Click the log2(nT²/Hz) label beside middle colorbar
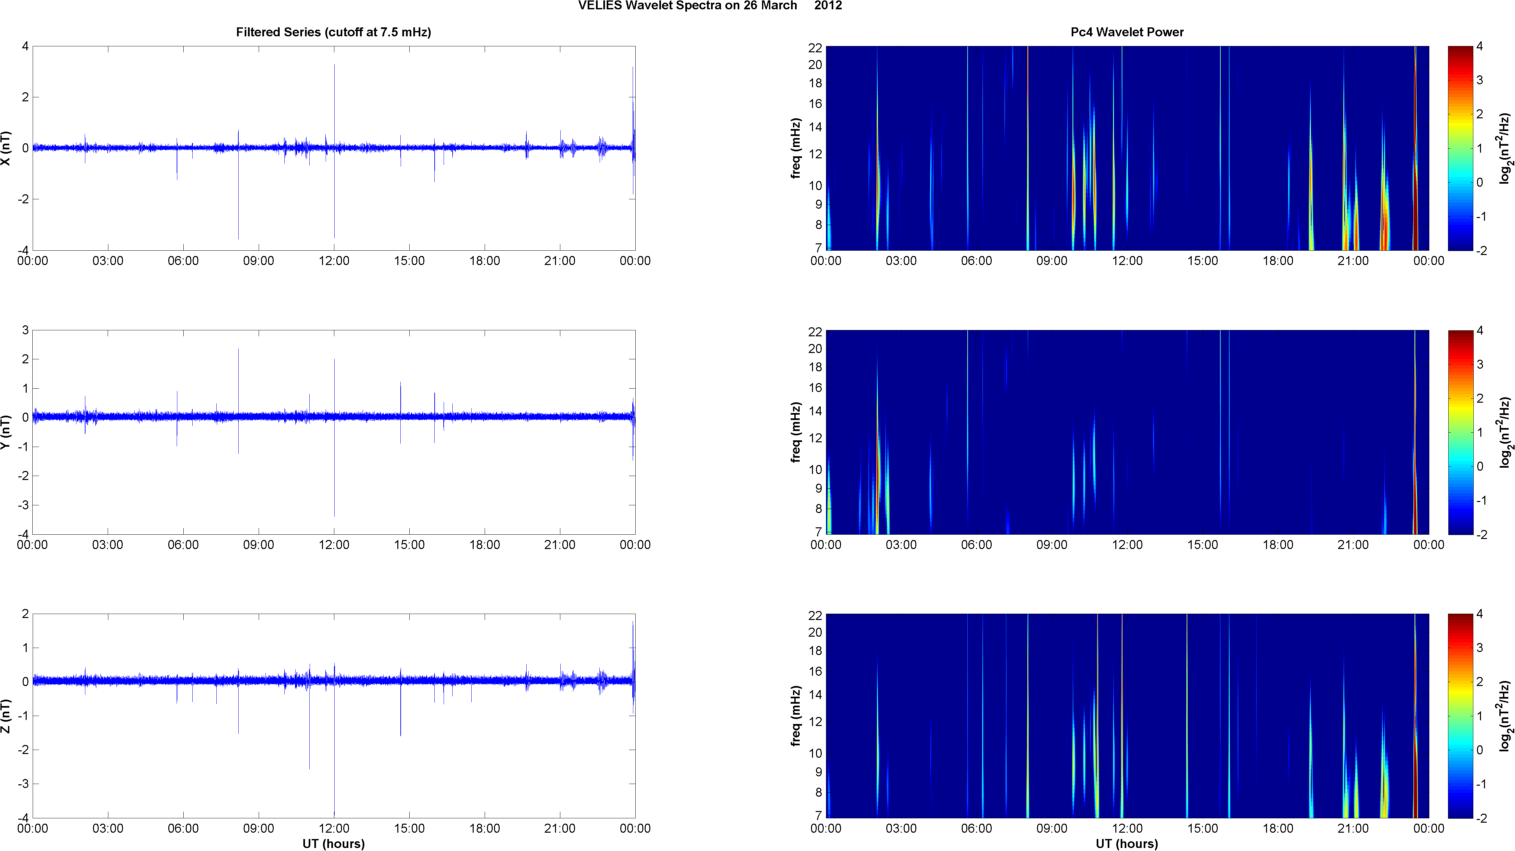1515x851 pixels. tap(1507, 432)
